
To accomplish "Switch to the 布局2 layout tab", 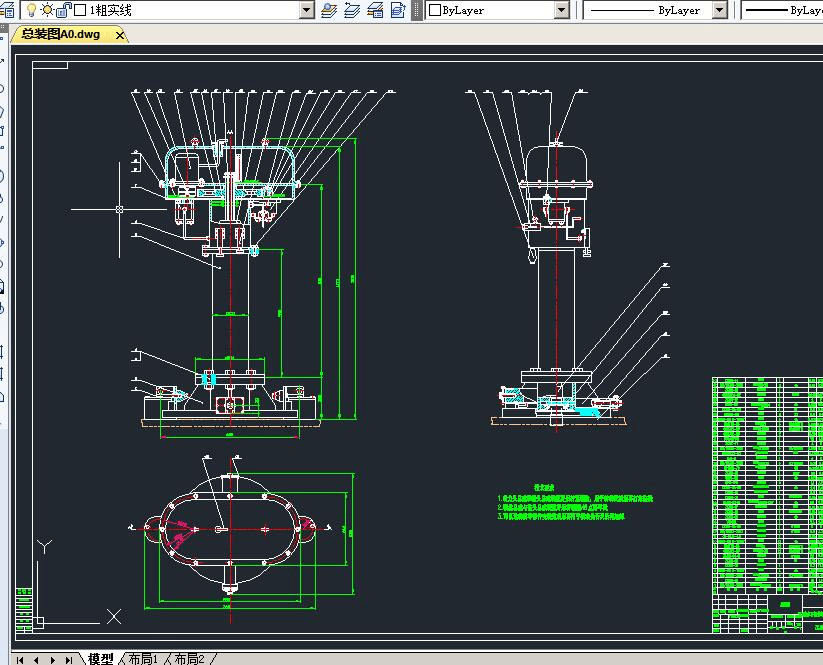I will pyautogui.click(x=189, y=659).
